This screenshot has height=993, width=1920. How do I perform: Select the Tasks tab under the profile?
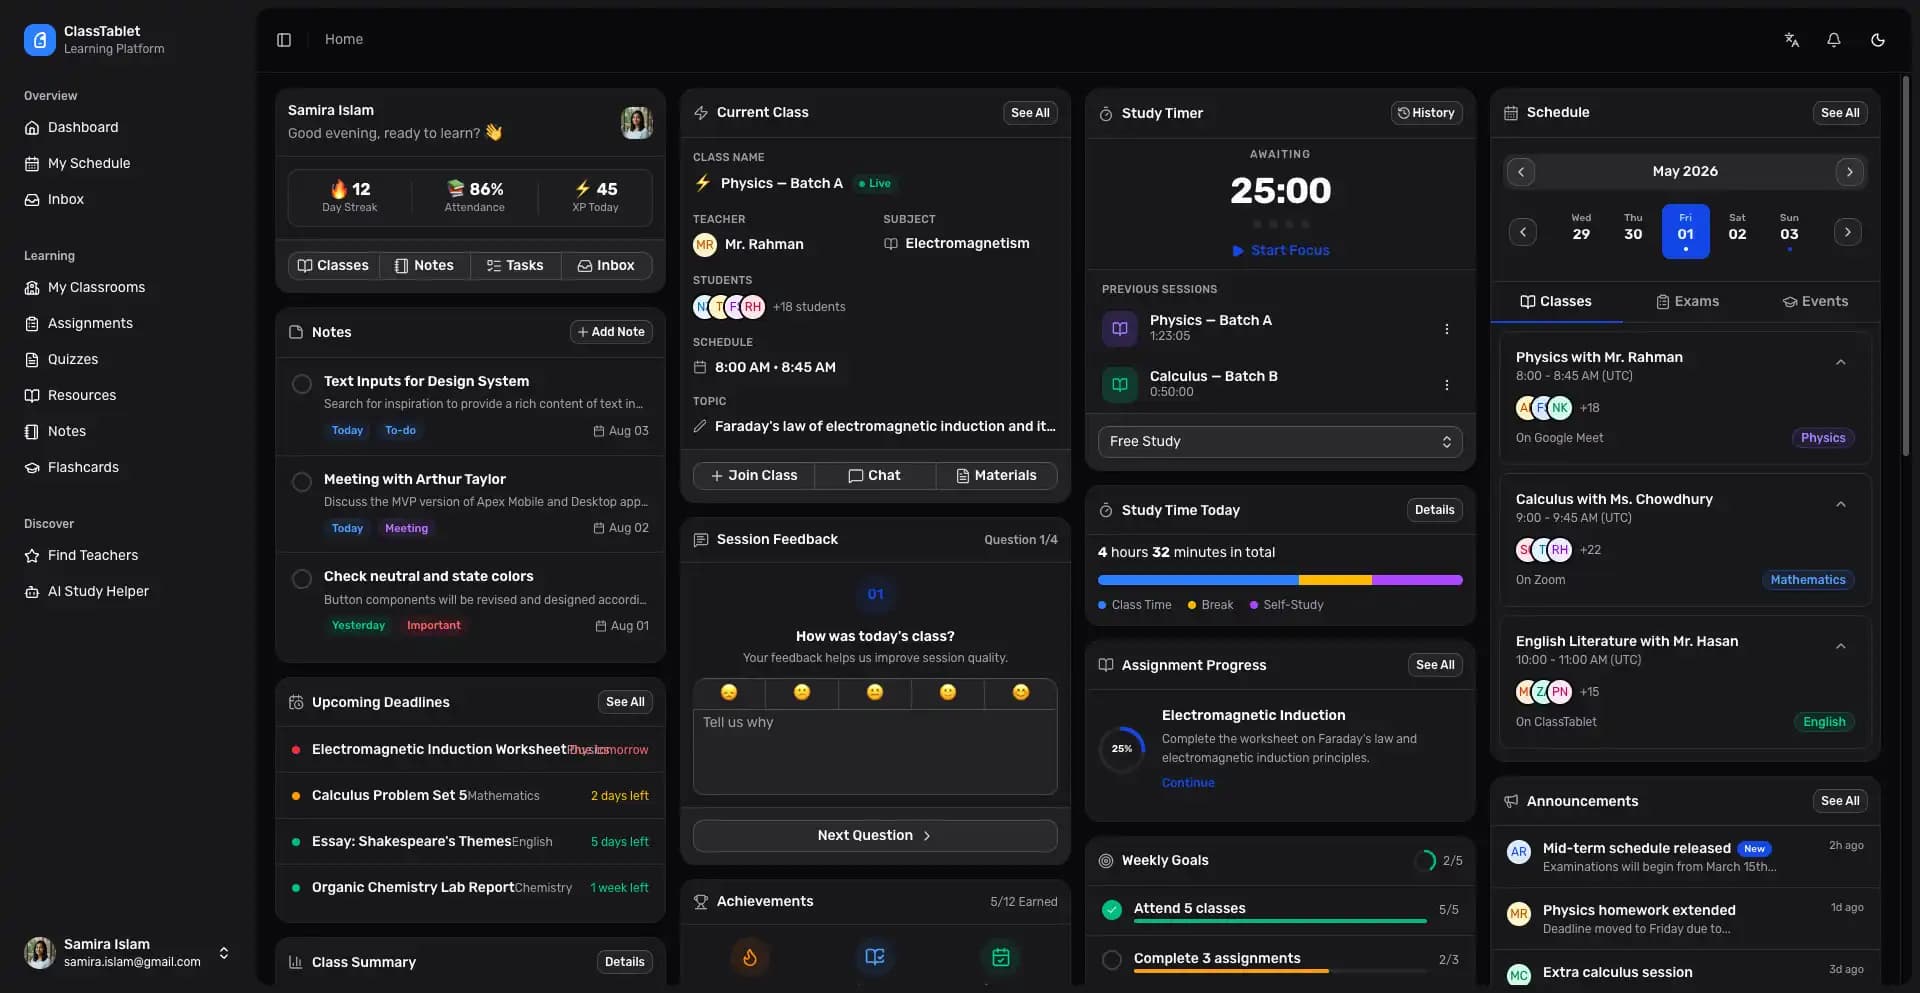point(515,265)
